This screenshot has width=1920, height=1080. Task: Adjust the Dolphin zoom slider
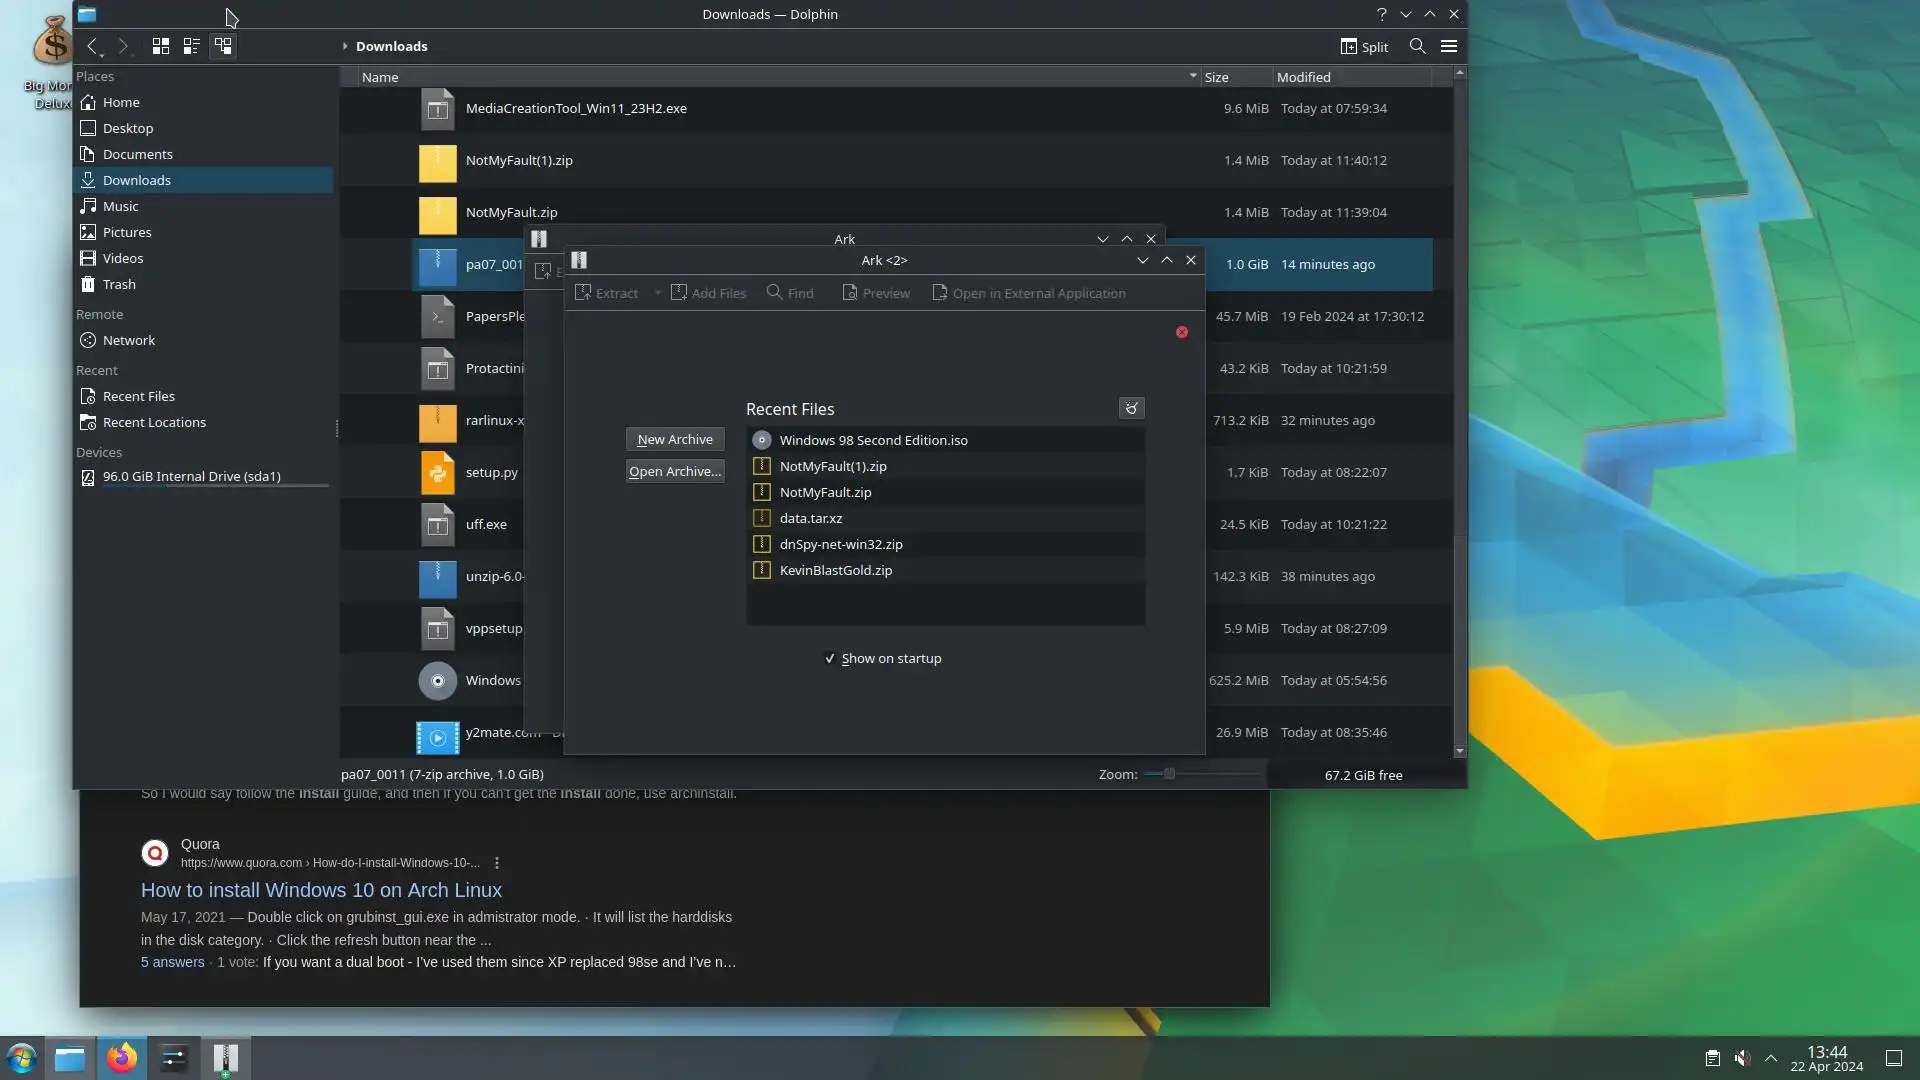pos(1168,774)
